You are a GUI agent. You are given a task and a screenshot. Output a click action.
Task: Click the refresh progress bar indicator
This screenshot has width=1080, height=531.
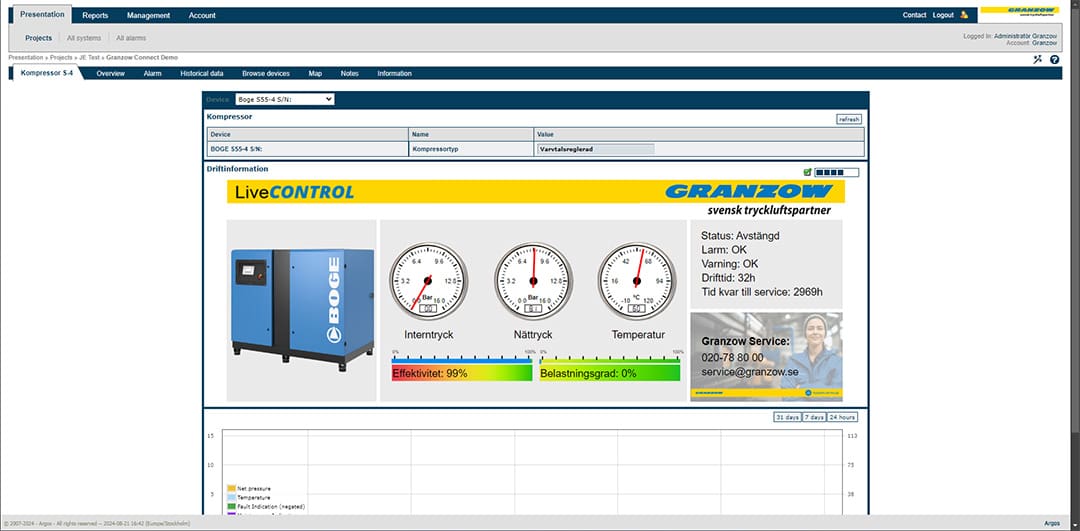click(x=836, y=172)
